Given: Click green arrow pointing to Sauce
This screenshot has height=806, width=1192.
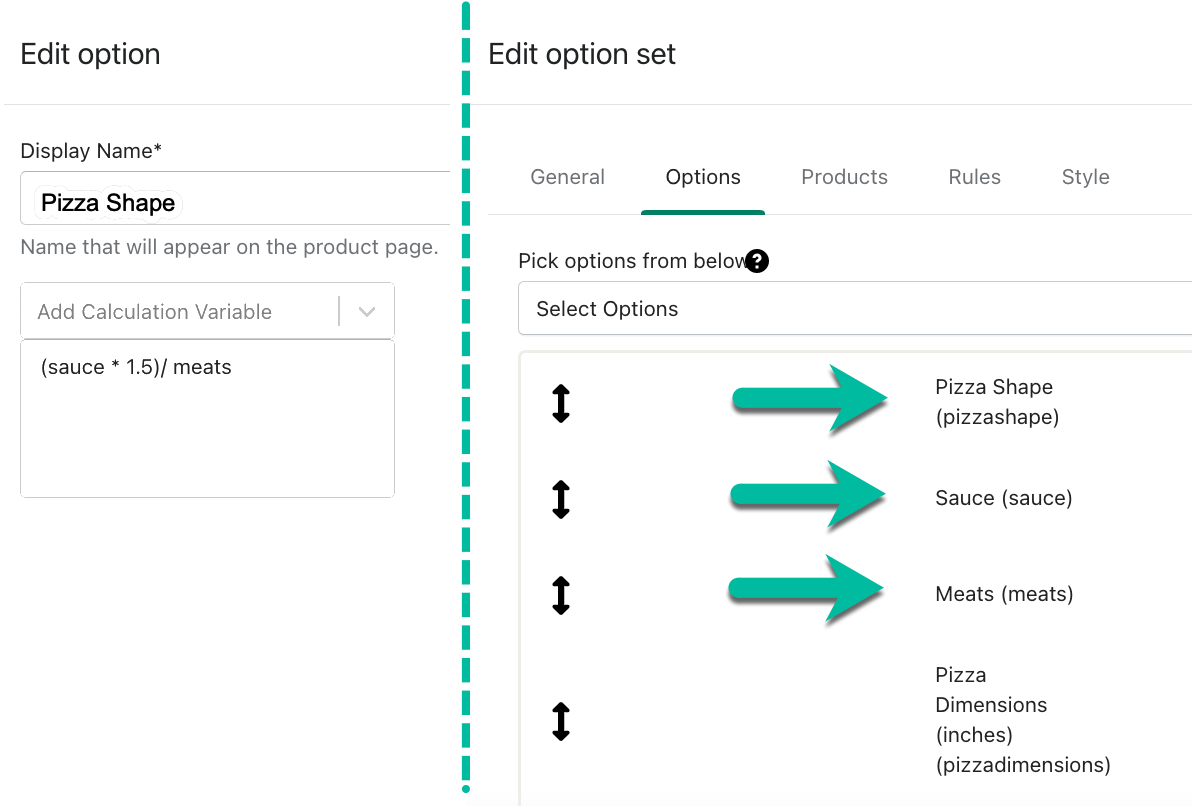Looking at the screenshot, I should (810, 494).
